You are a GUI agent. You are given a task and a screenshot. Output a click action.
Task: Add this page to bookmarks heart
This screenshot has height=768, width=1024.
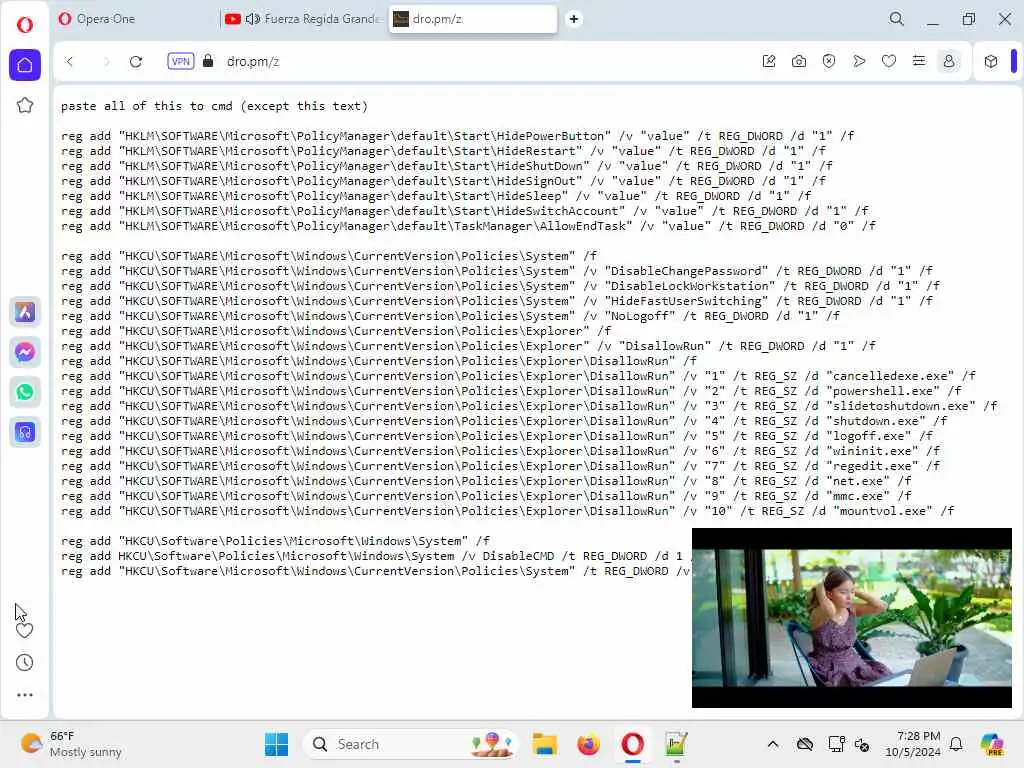tap(889, 61)
